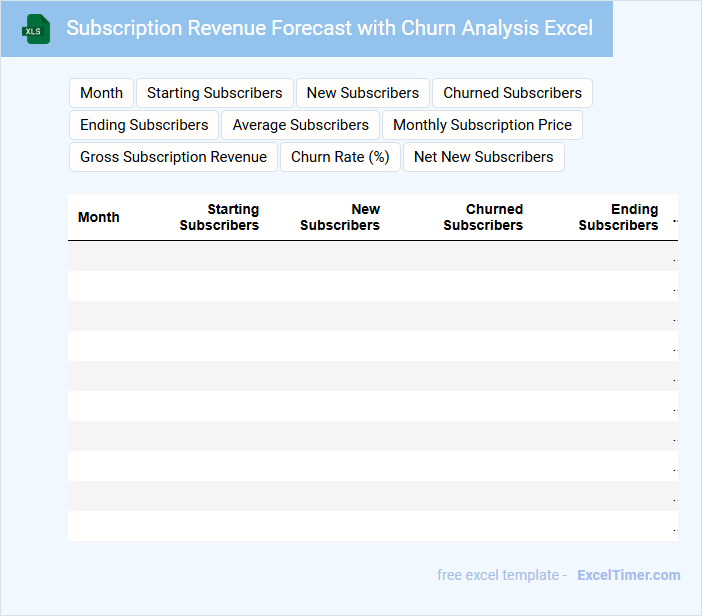702x616 pixels.
Task: Click the Average Subscribers tag
Action: [300, 125]
